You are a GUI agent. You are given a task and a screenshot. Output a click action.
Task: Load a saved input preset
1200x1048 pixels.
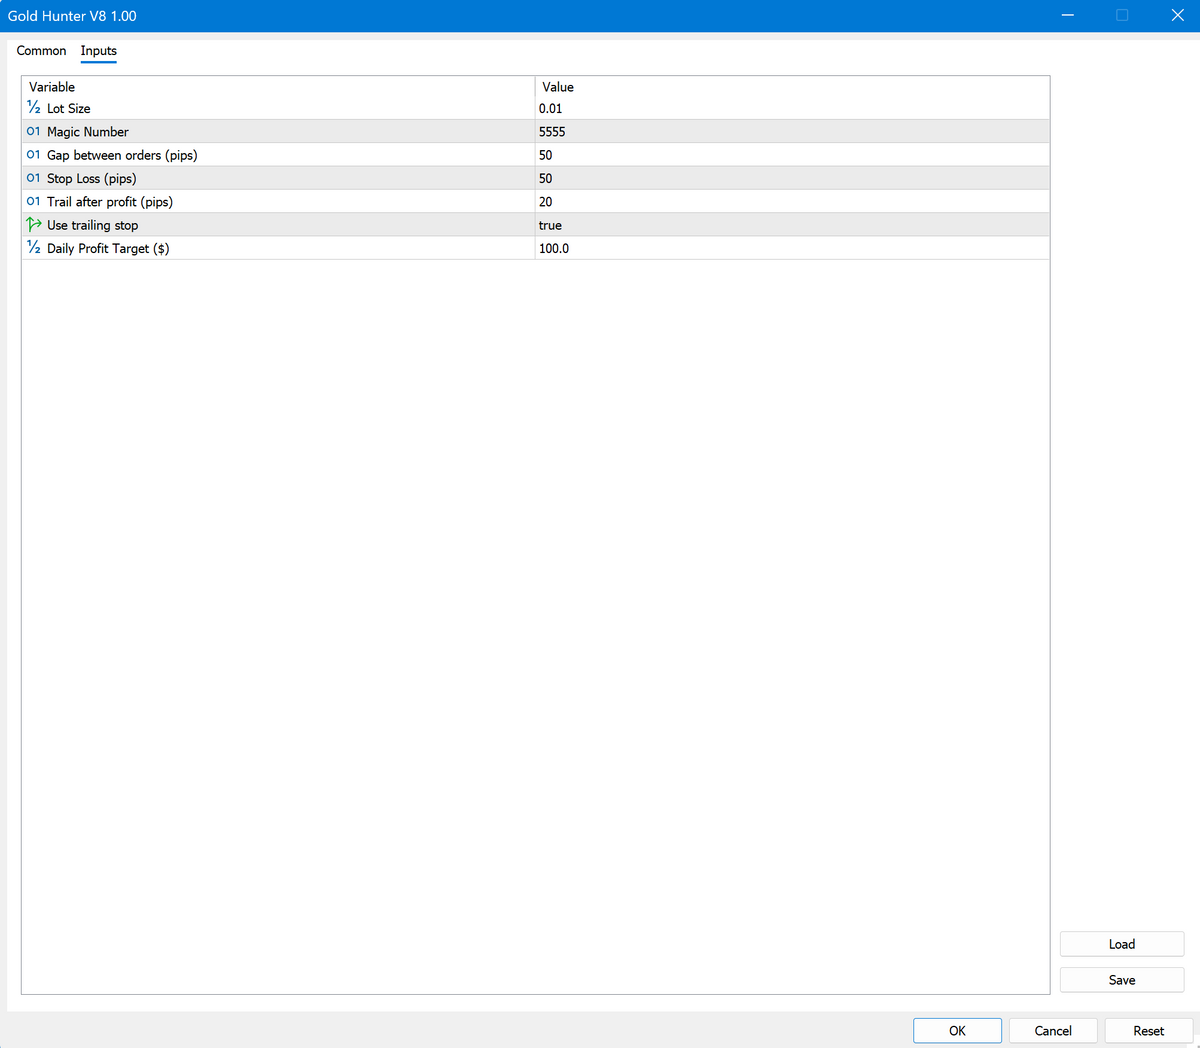[x=1121, y=944]
